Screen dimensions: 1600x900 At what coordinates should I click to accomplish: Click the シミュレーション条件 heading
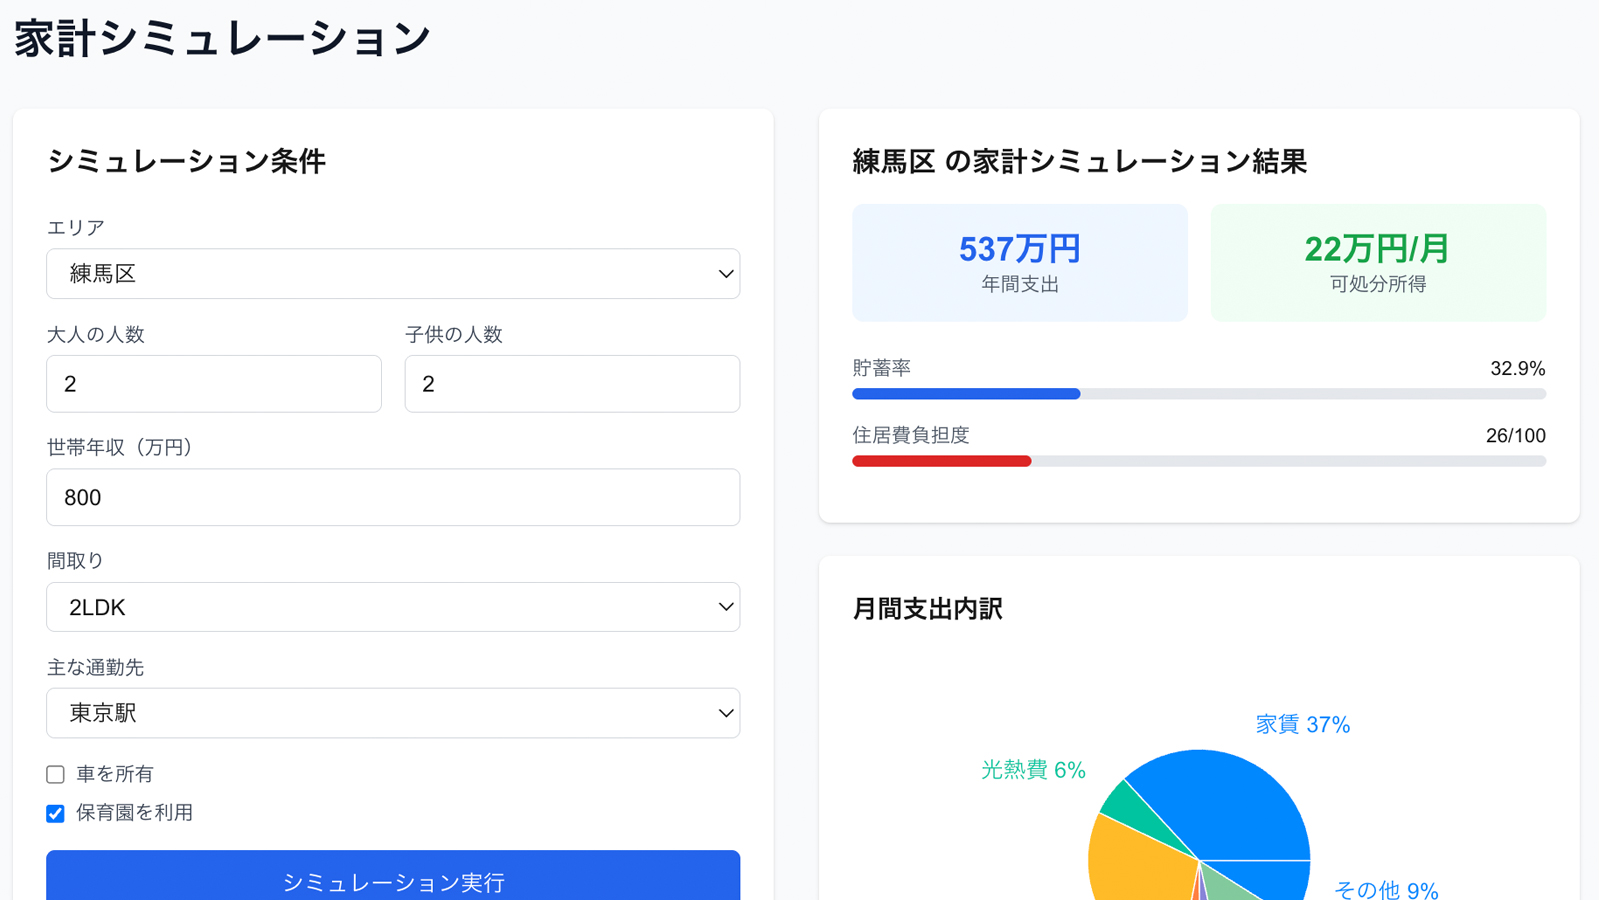click(x=186, y=162)
